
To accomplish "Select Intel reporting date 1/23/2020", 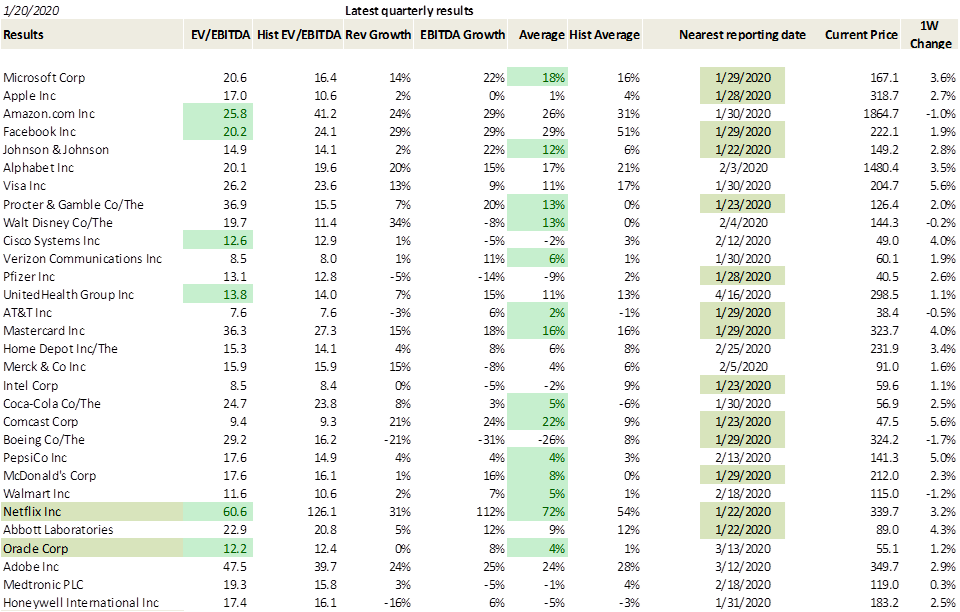I will coord(742,386).
